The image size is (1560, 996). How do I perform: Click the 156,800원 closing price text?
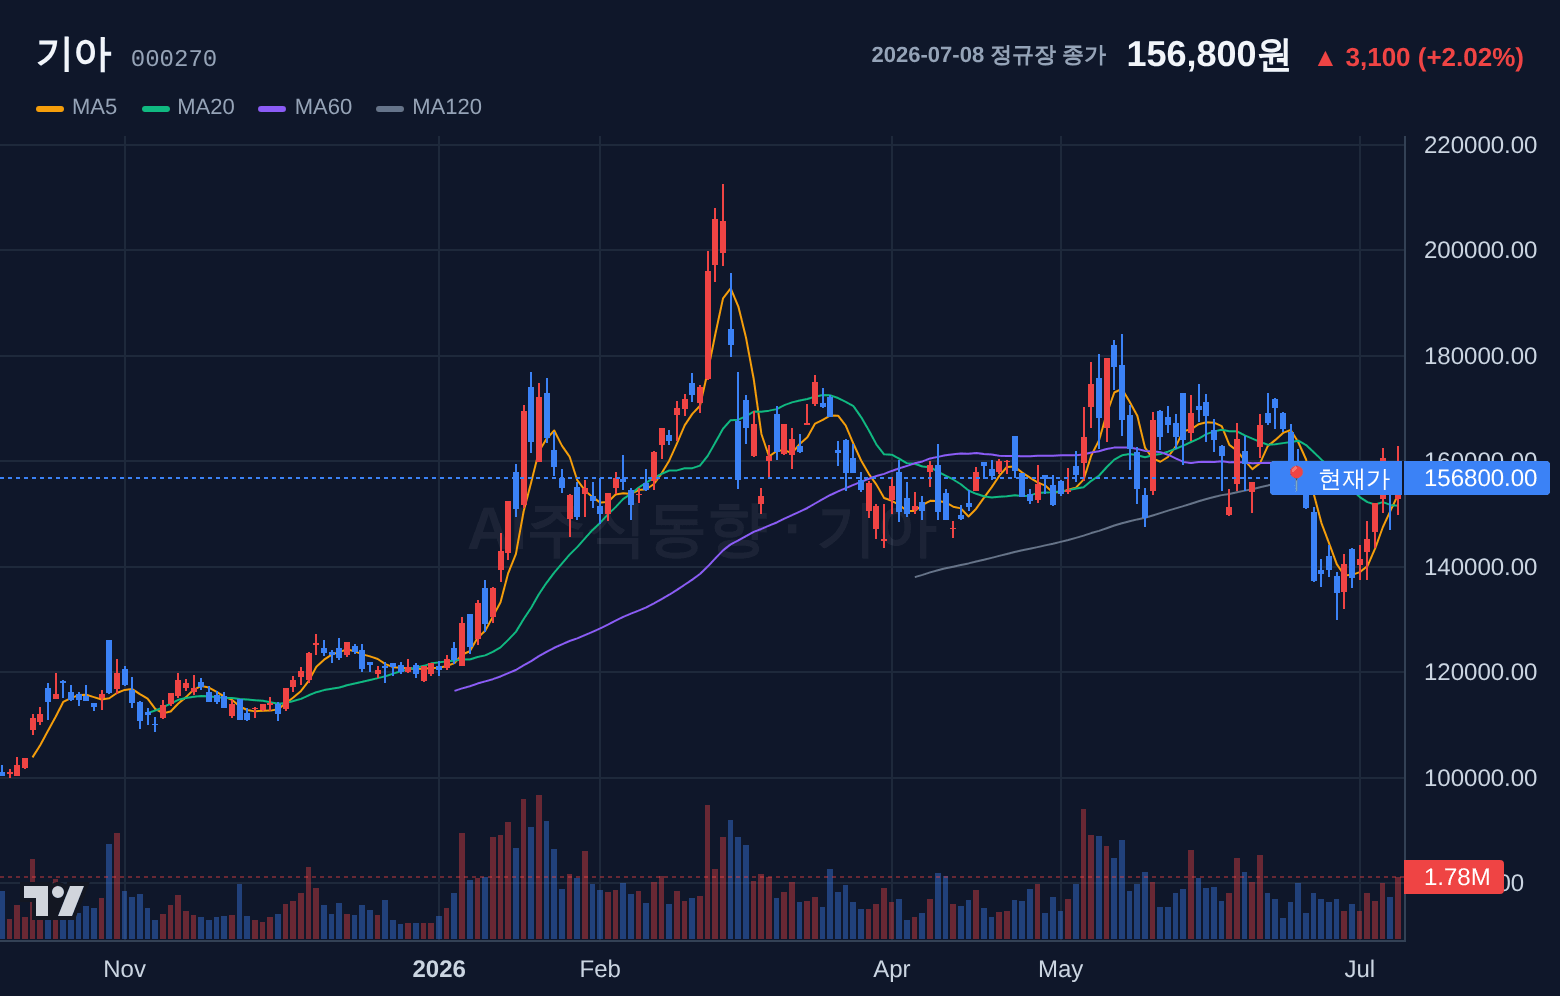(x=1208, y=55)
